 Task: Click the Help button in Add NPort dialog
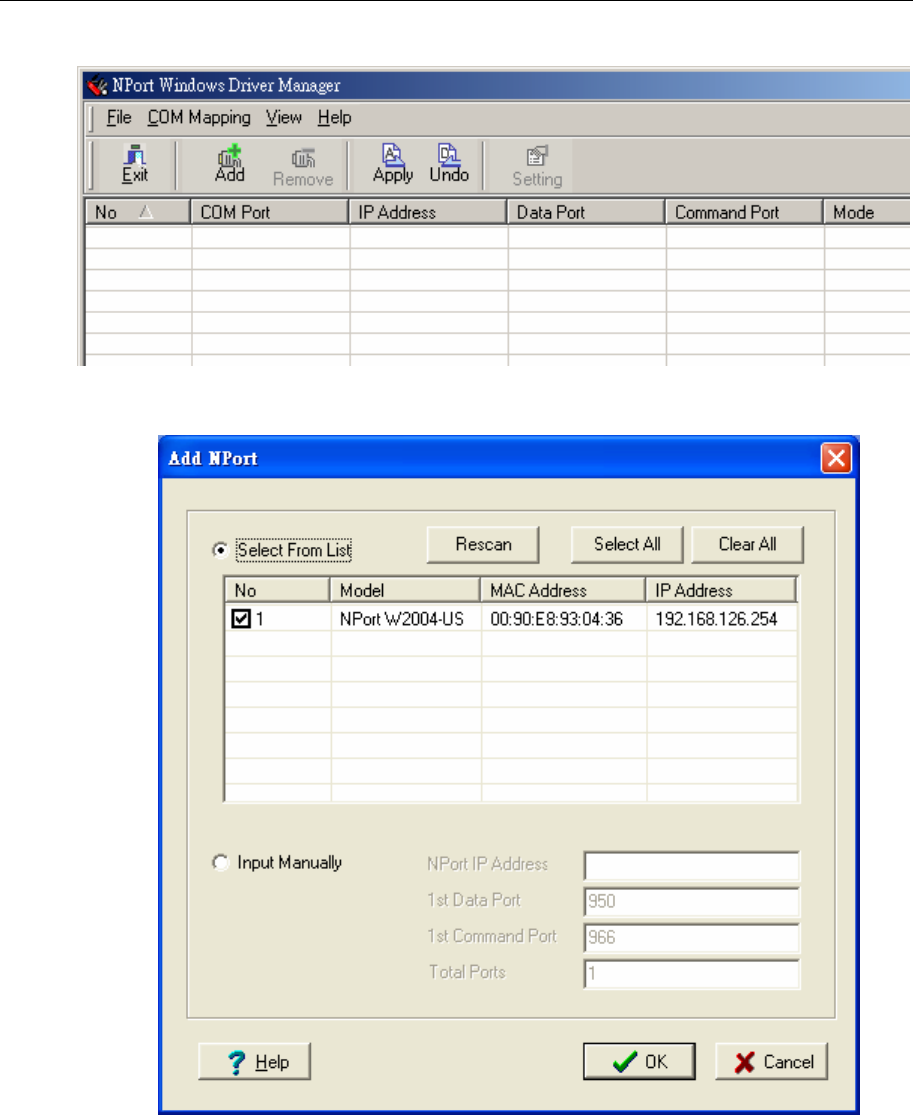255,1061
